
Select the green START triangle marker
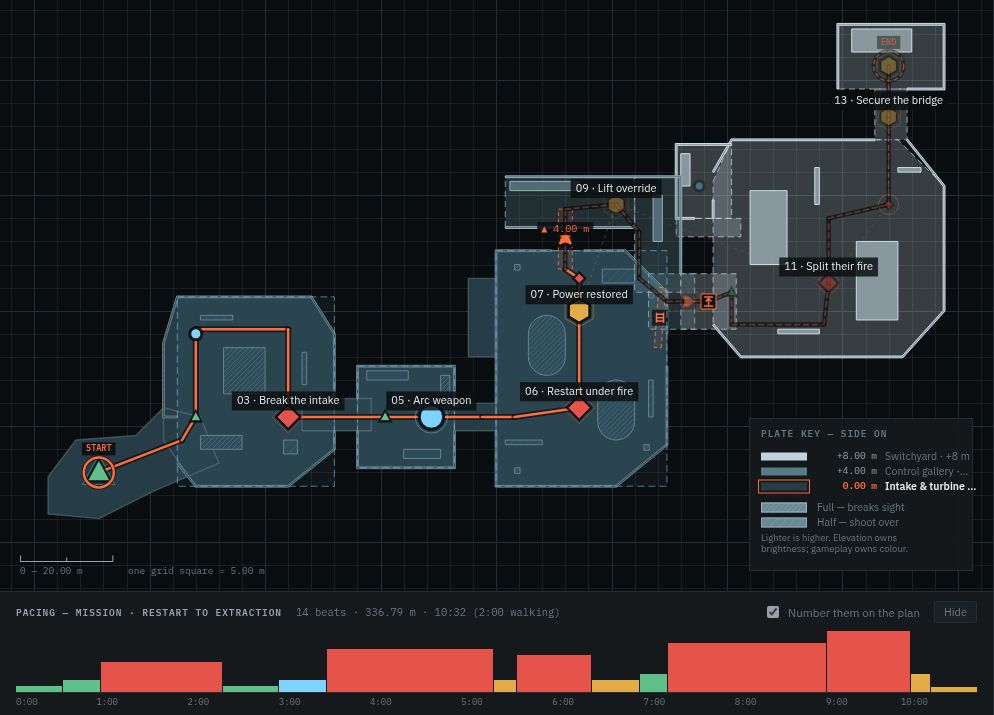tap(98, 472)
